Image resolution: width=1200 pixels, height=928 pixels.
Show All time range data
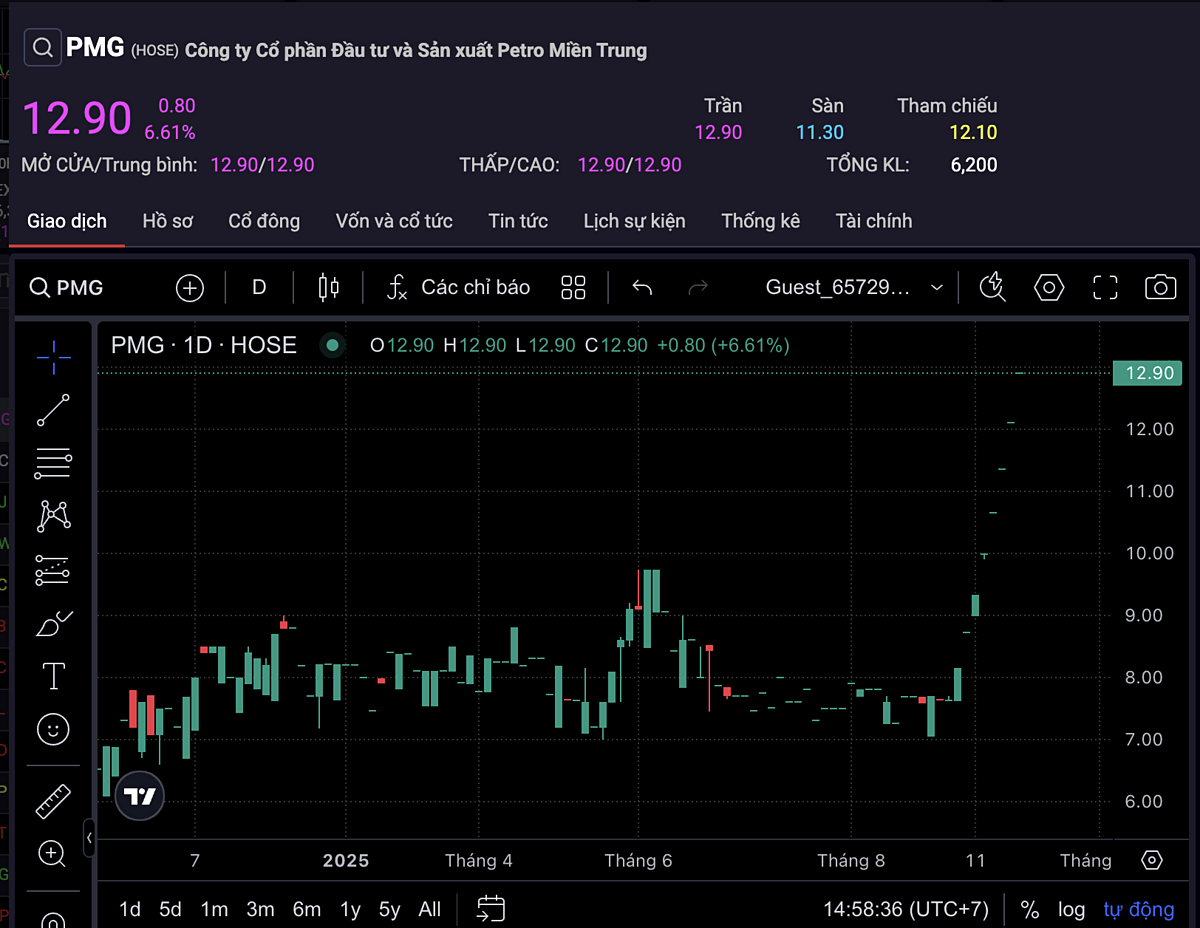tap(429, 909)
